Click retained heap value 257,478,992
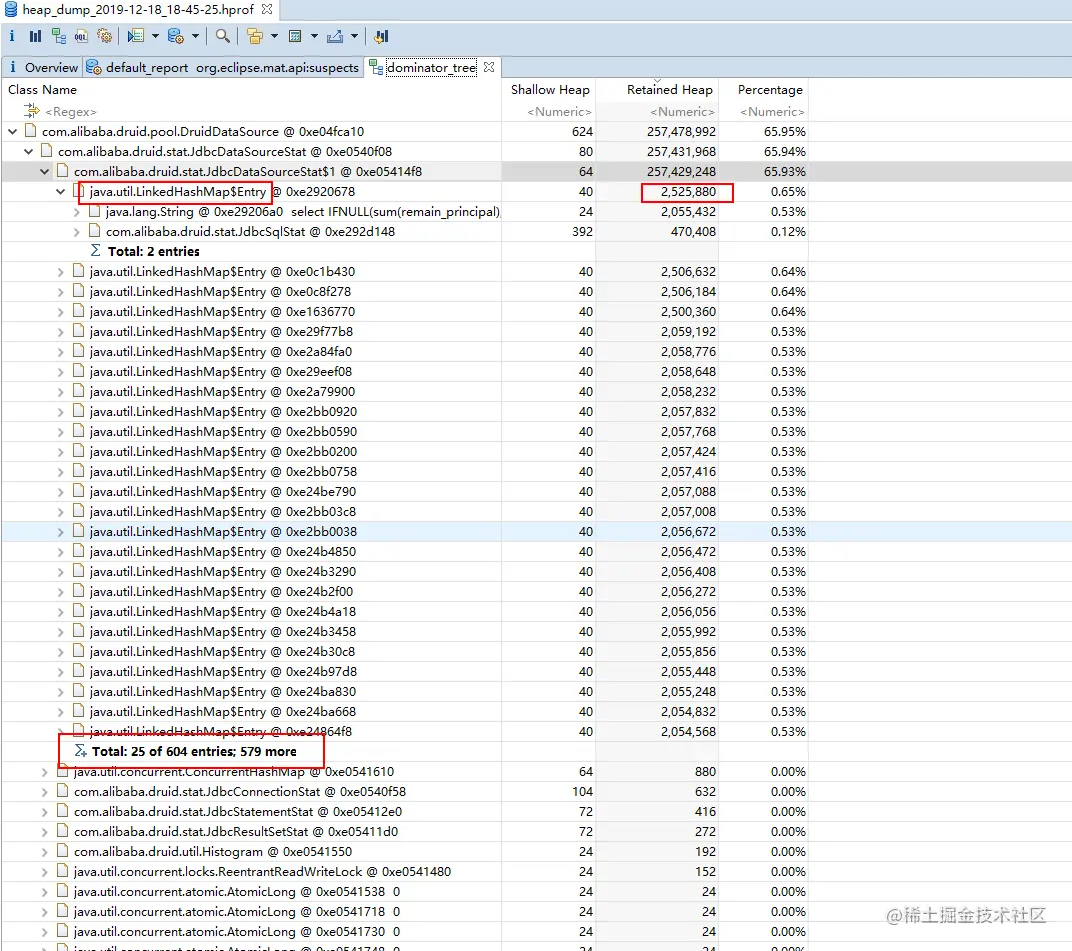 (681, 131)
